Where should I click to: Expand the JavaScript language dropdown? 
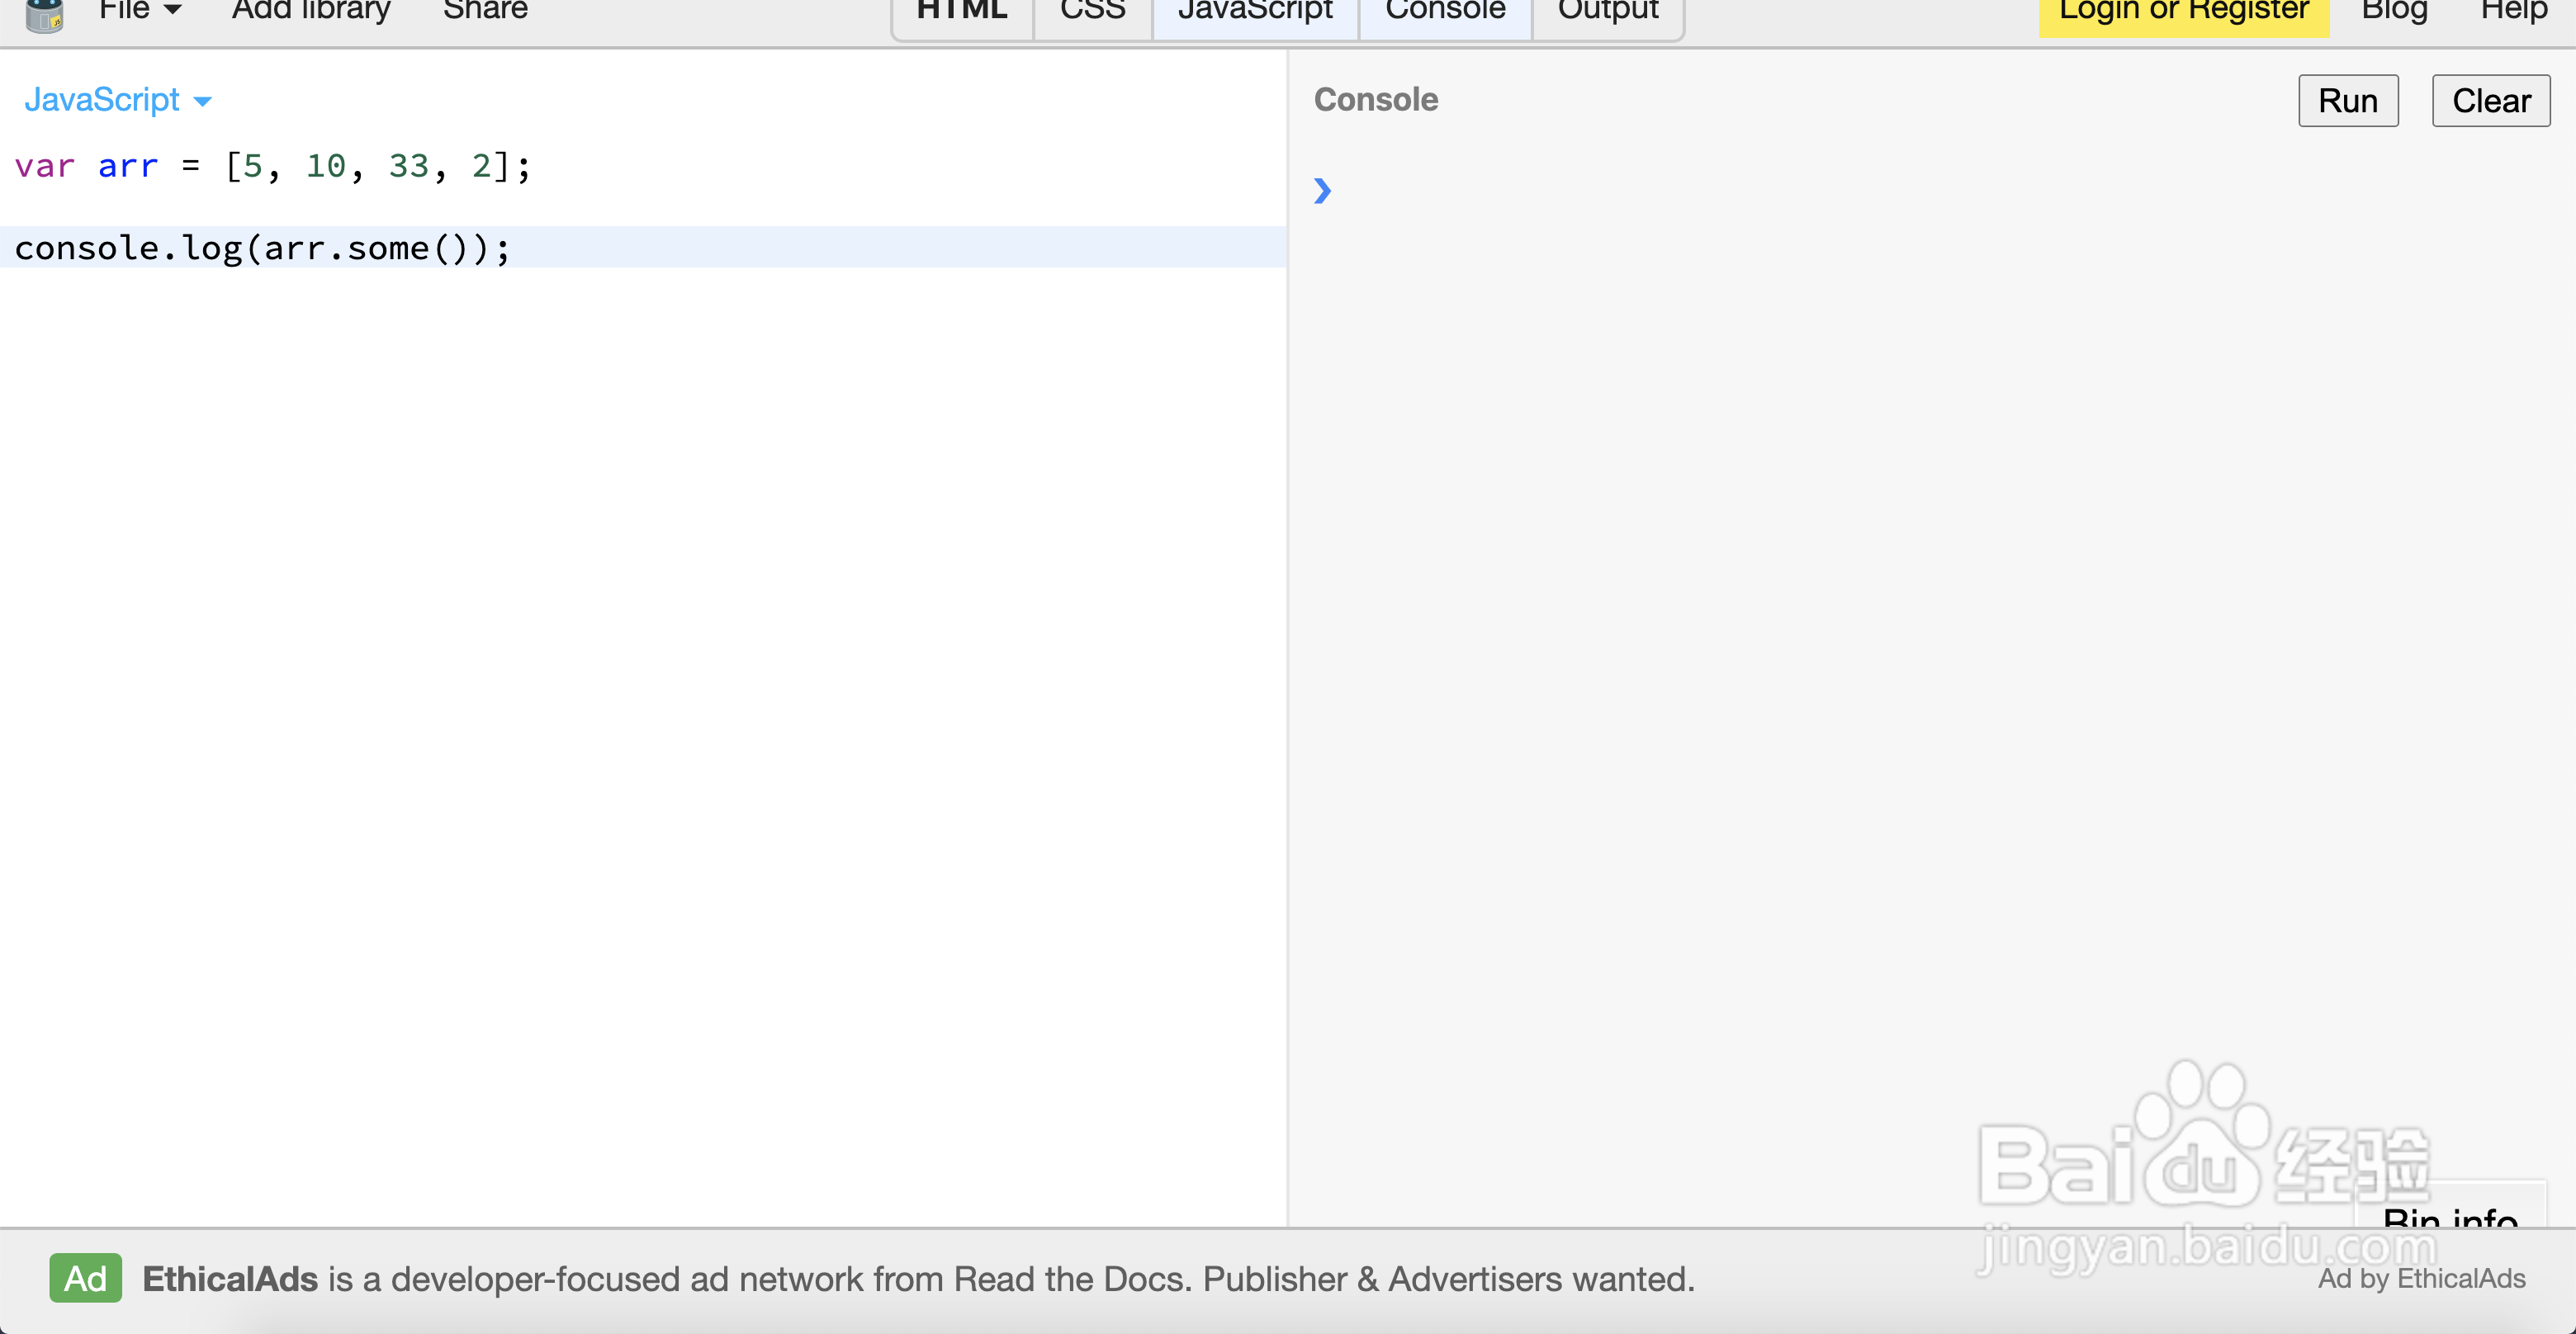tap(118, 100)
